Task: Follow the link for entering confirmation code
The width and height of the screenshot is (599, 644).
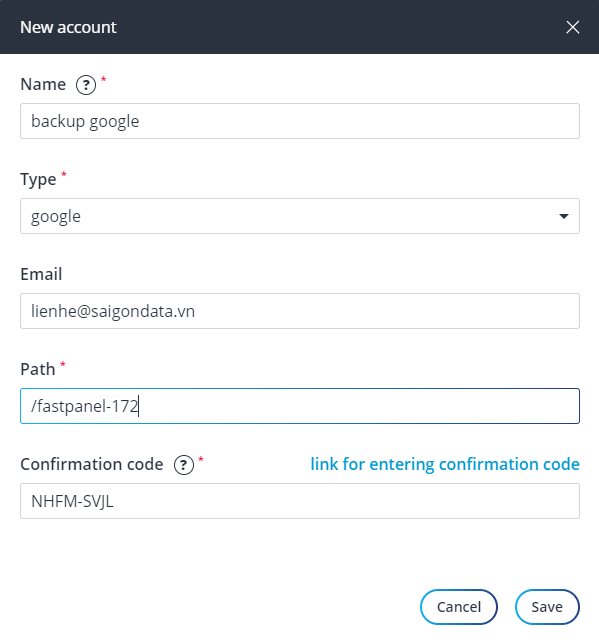Action: coord(445,464)
